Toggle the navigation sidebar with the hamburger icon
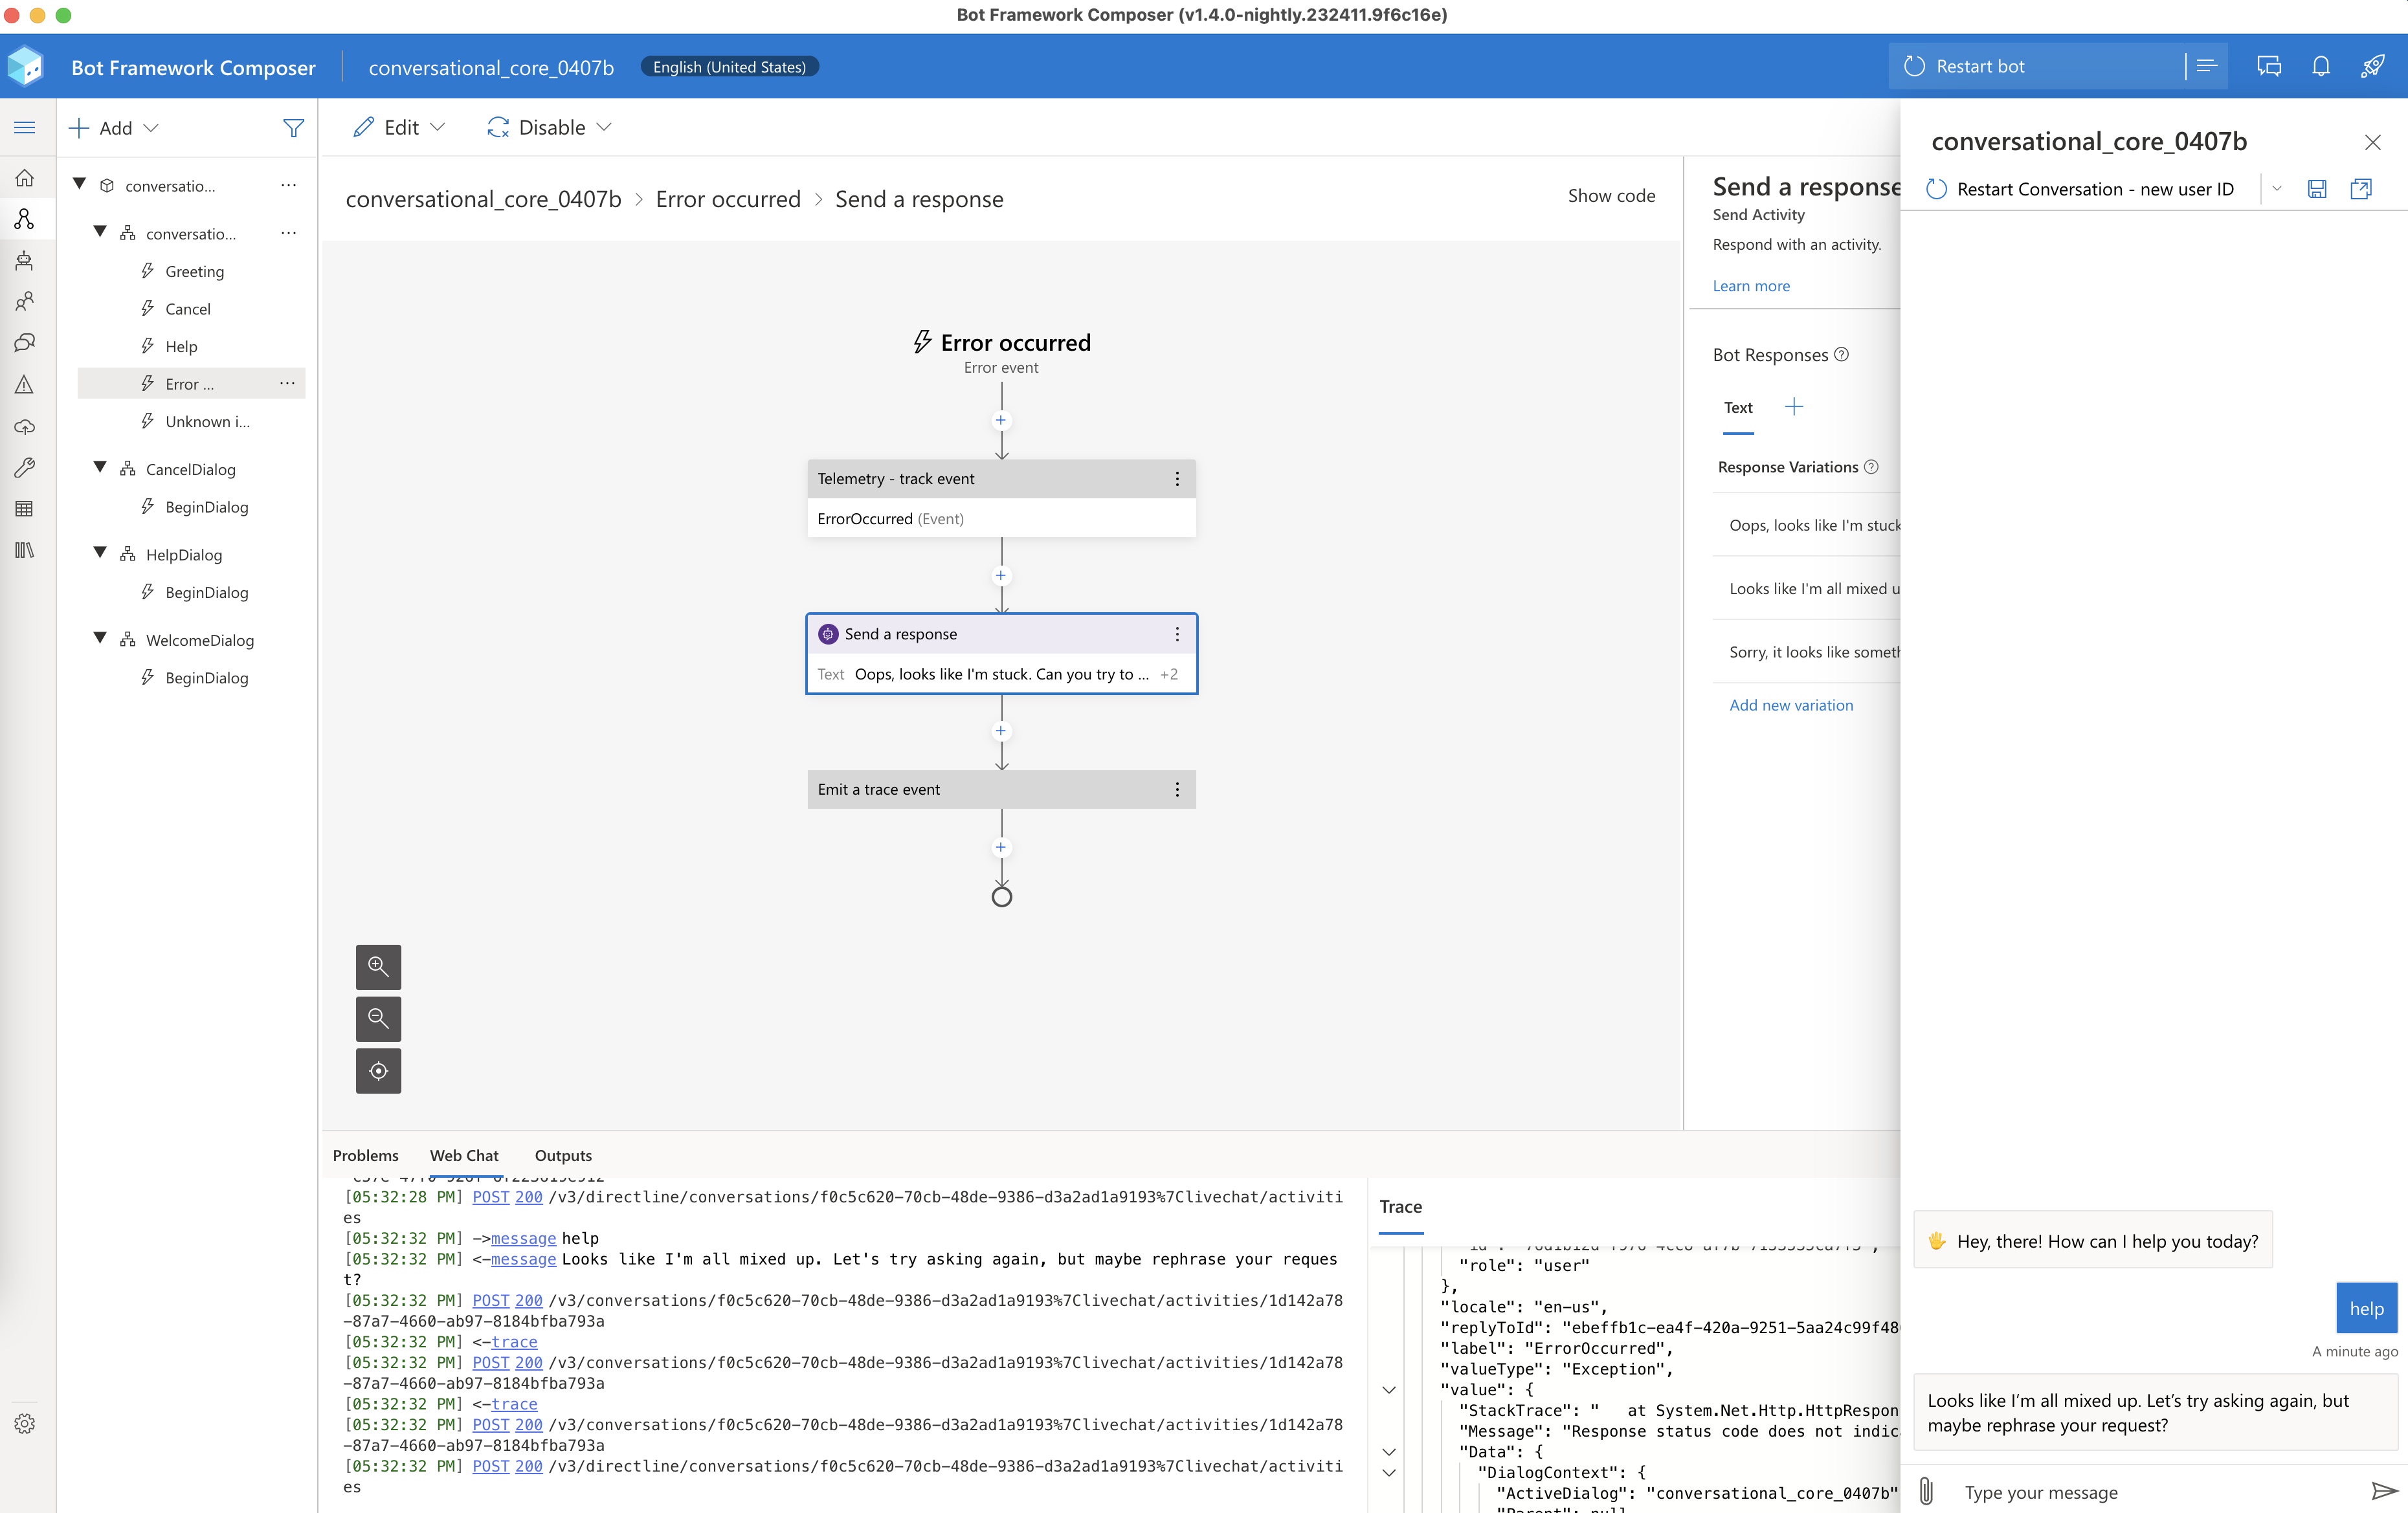The width and height of the screenshot is (2408, 1513). pos(25,127)
